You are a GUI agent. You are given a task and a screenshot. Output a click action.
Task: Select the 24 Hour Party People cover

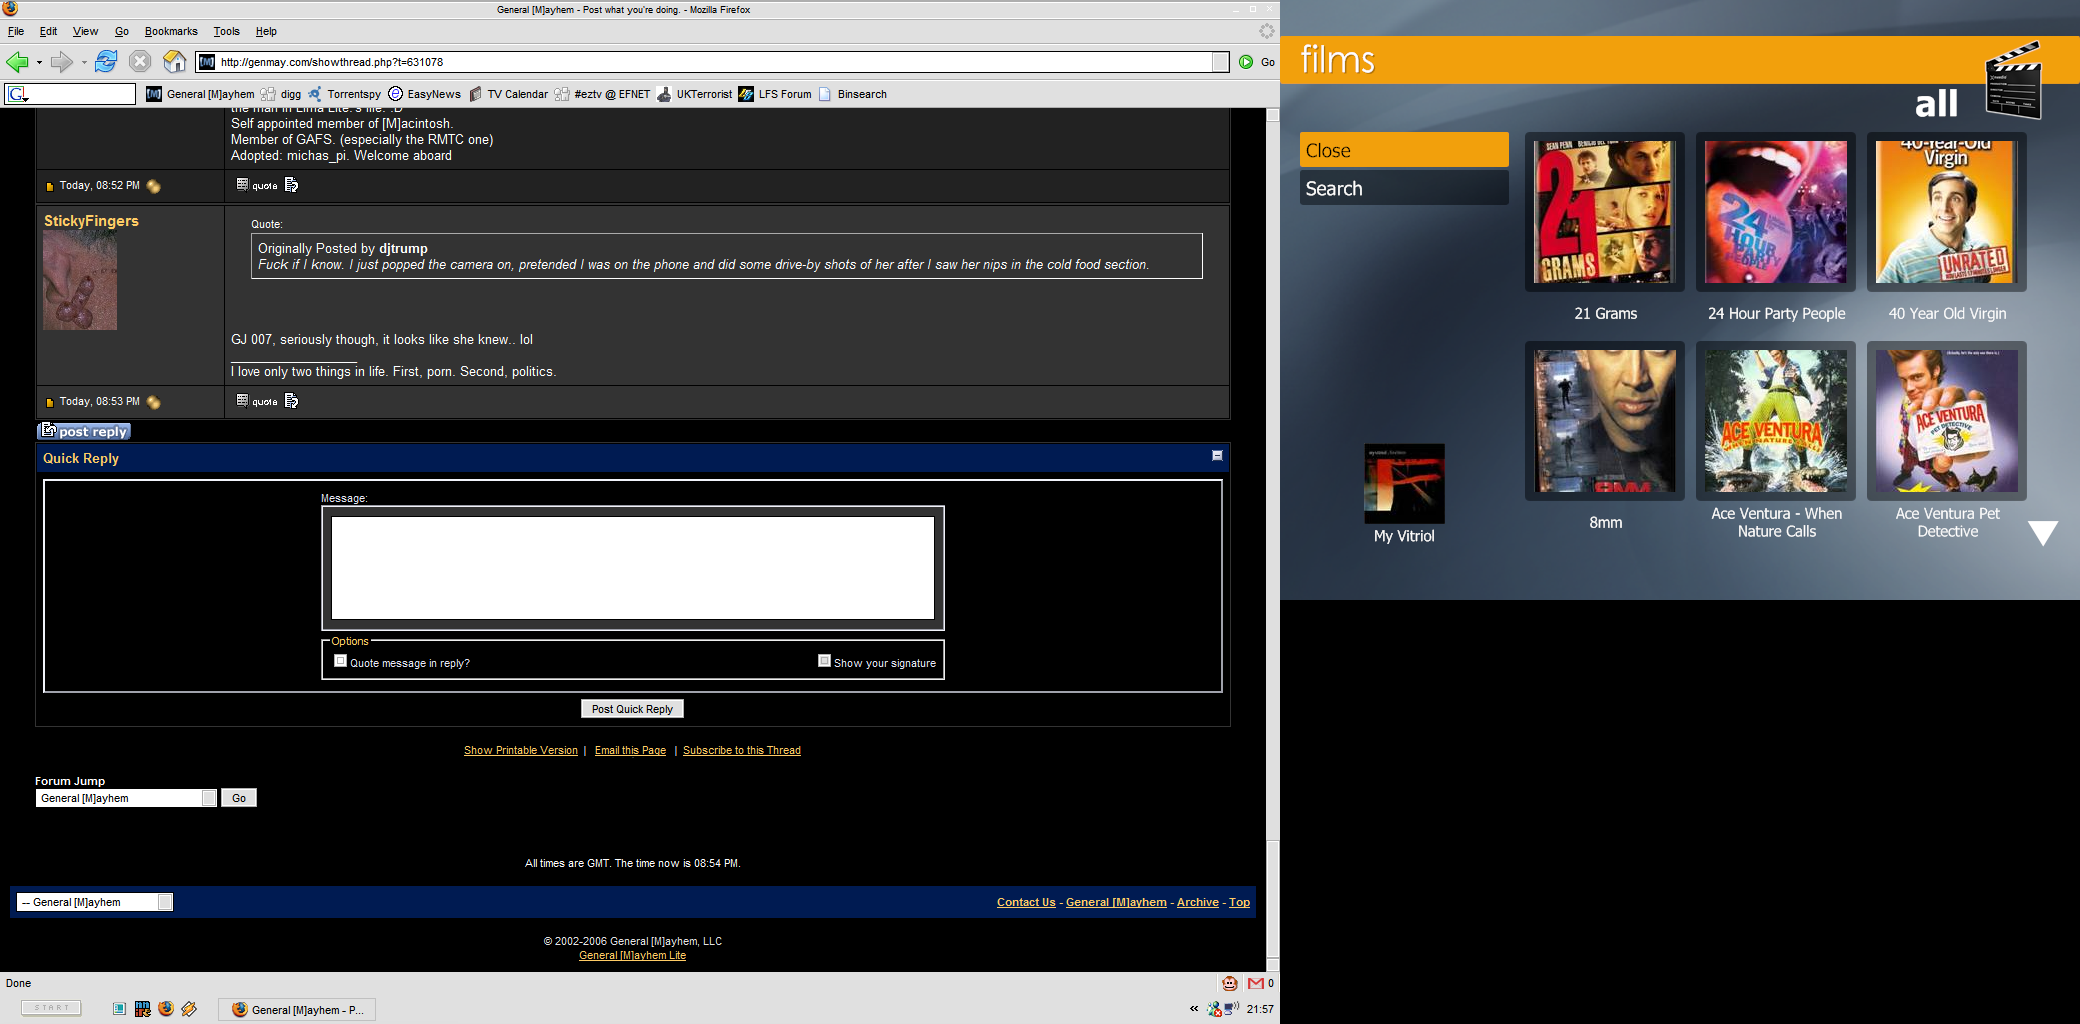1776,212
